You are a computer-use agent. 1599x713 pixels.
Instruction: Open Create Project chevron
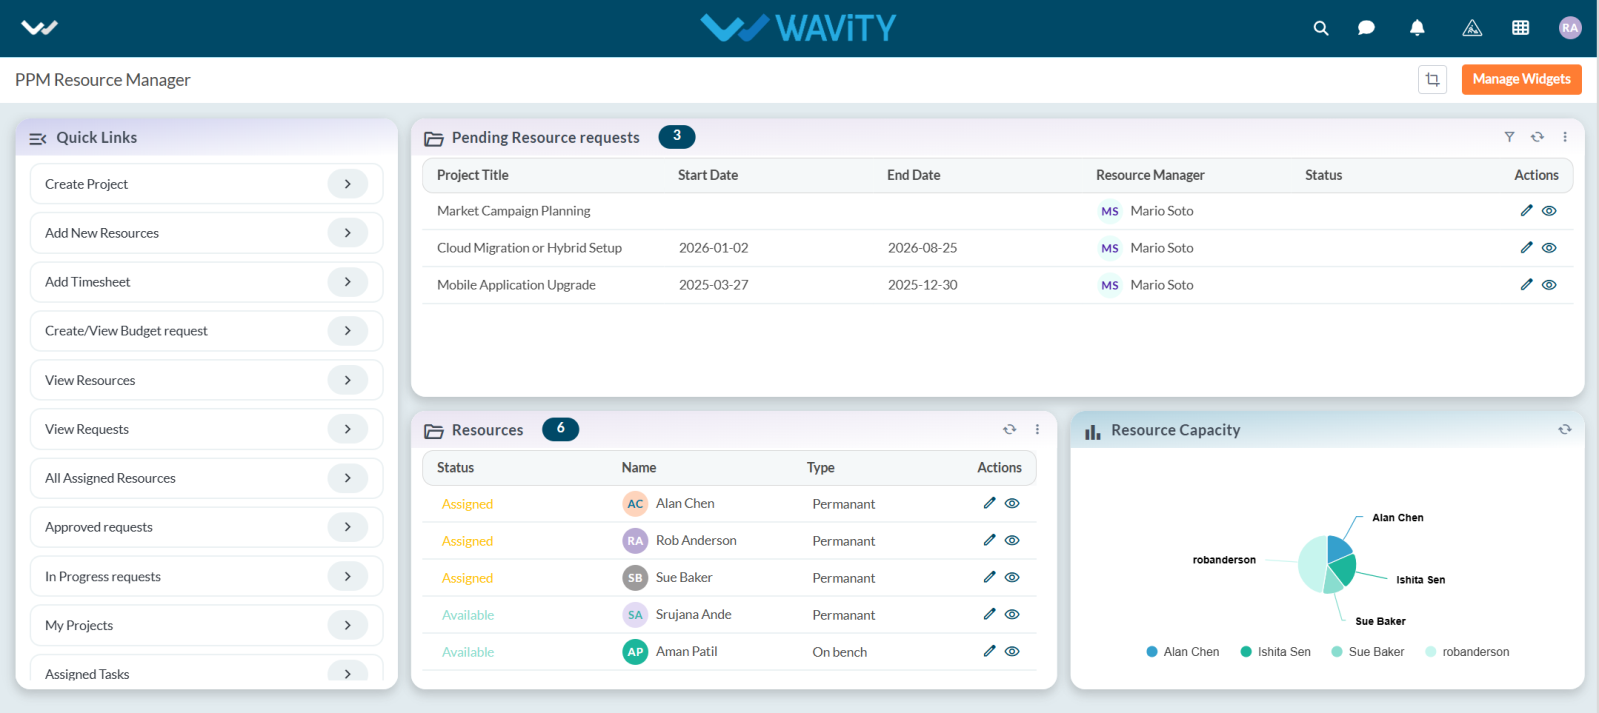click(348, 184)
